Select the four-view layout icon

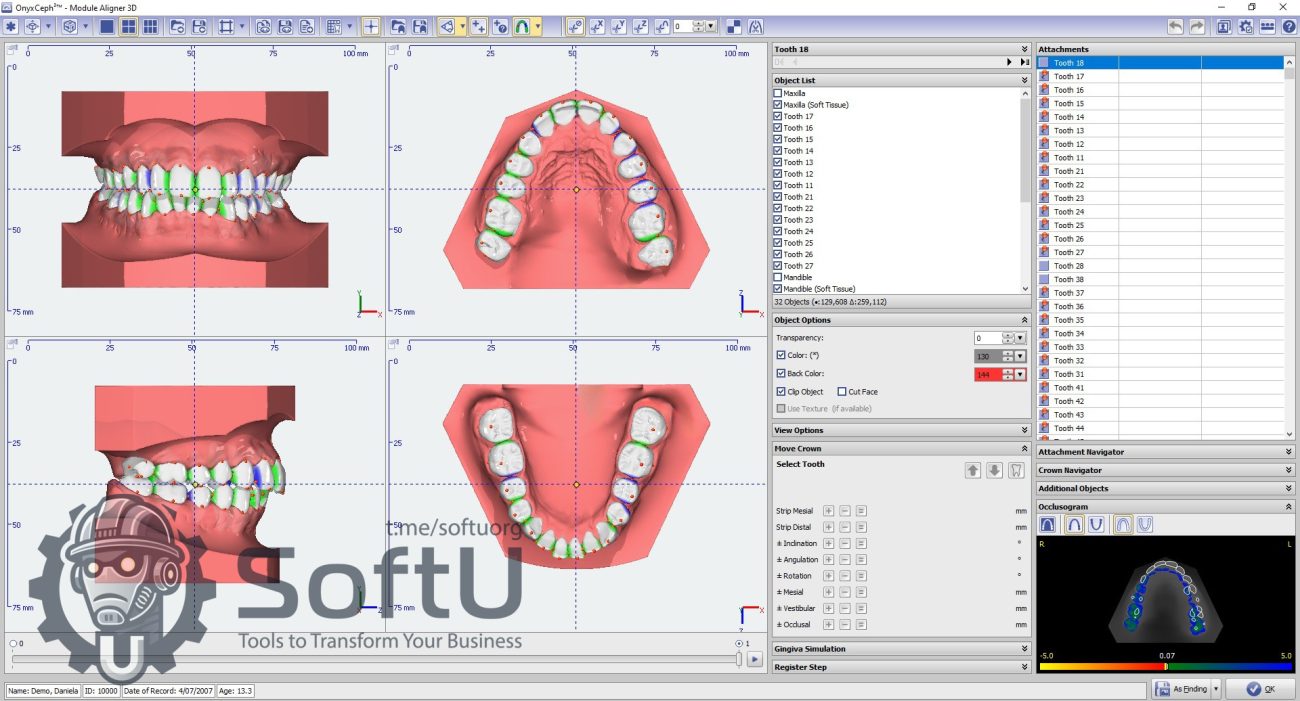coord(128,27)
